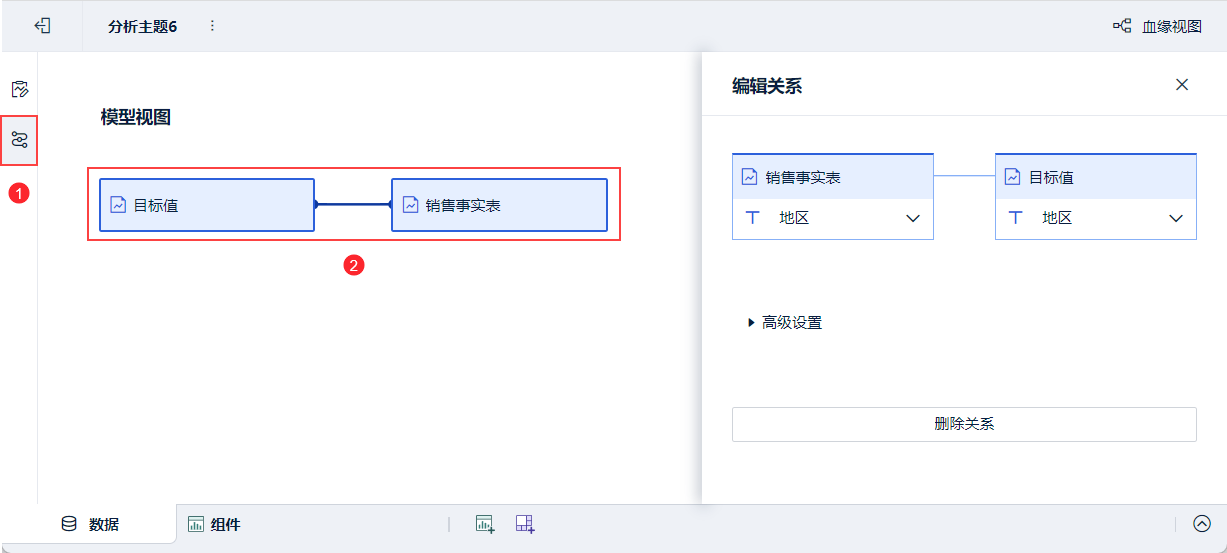Open the 血缘视图 lineage view

pos(1158,26)
